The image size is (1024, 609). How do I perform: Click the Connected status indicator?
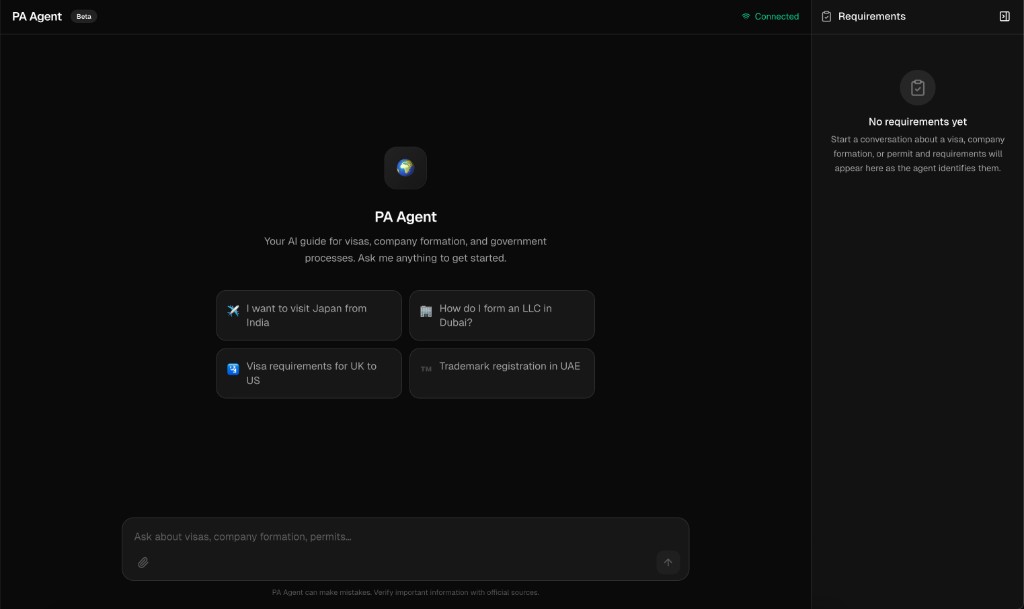tap(770, 16)
